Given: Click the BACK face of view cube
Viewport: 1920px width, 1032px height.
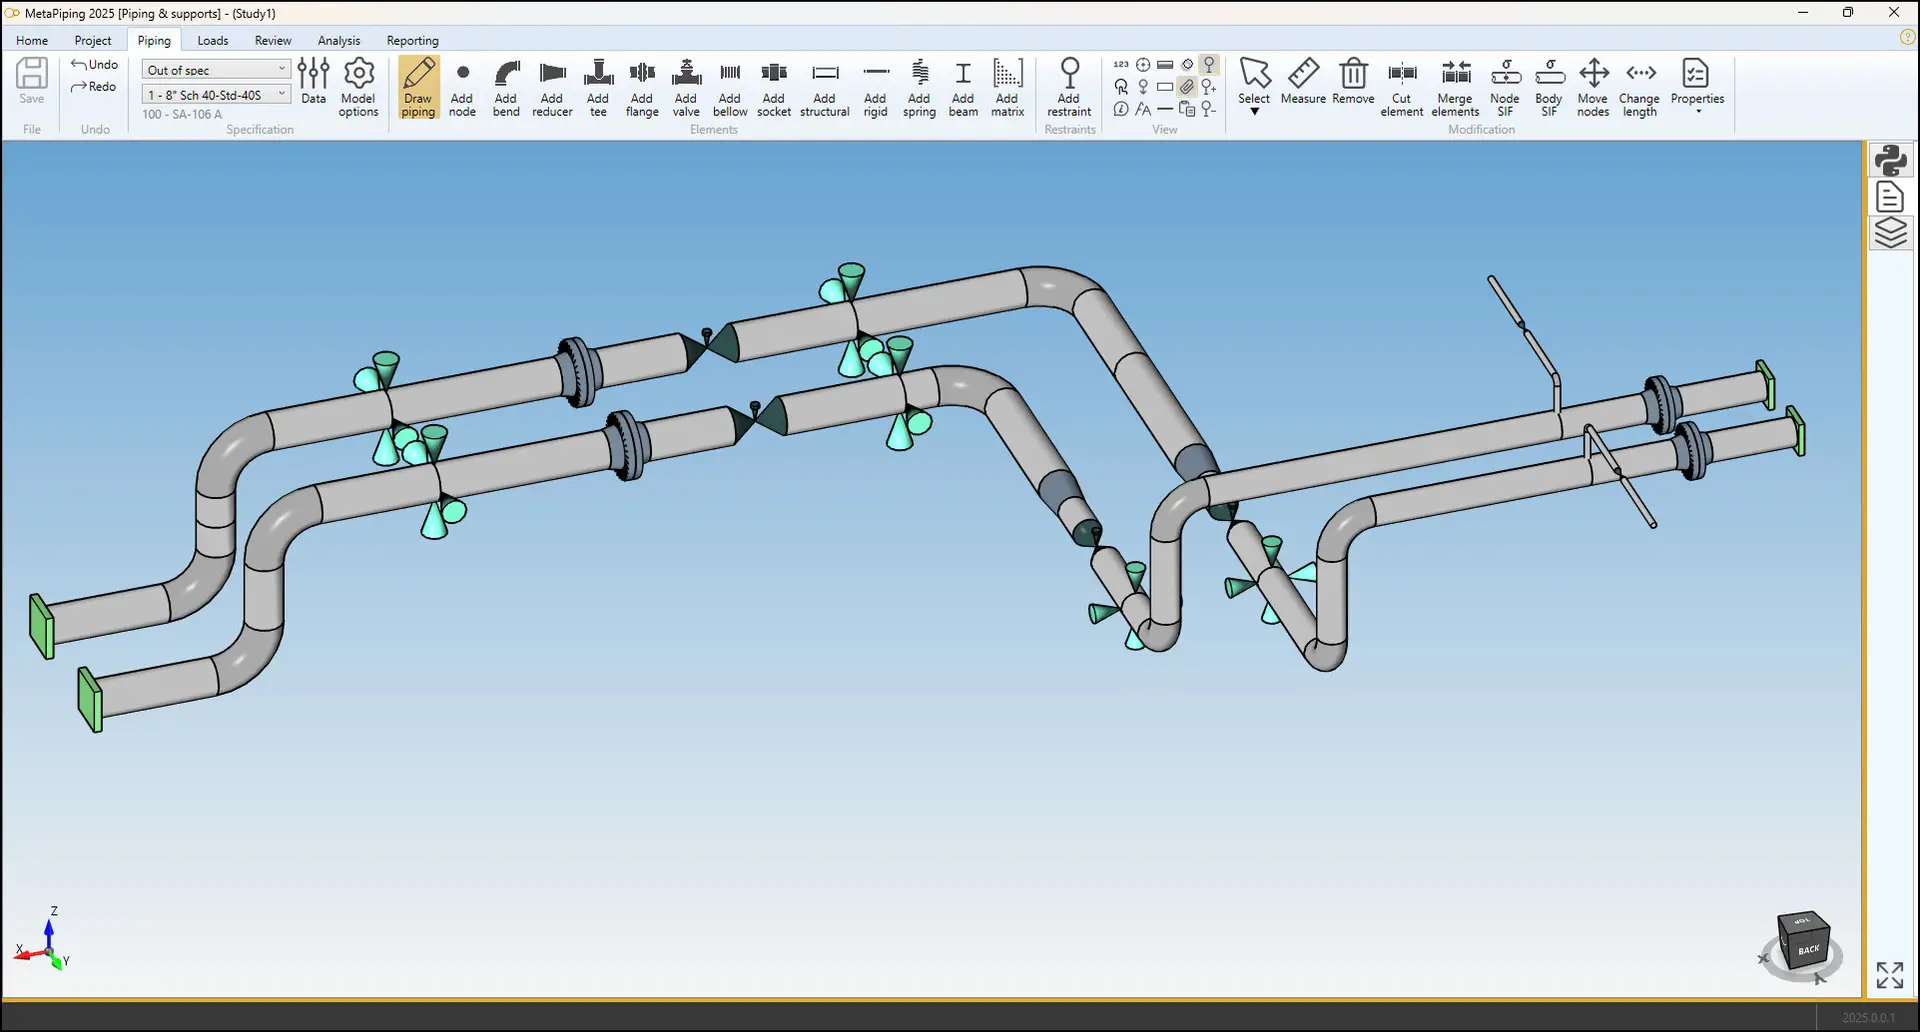Looking at the screenshot, I should (1808, 949).
